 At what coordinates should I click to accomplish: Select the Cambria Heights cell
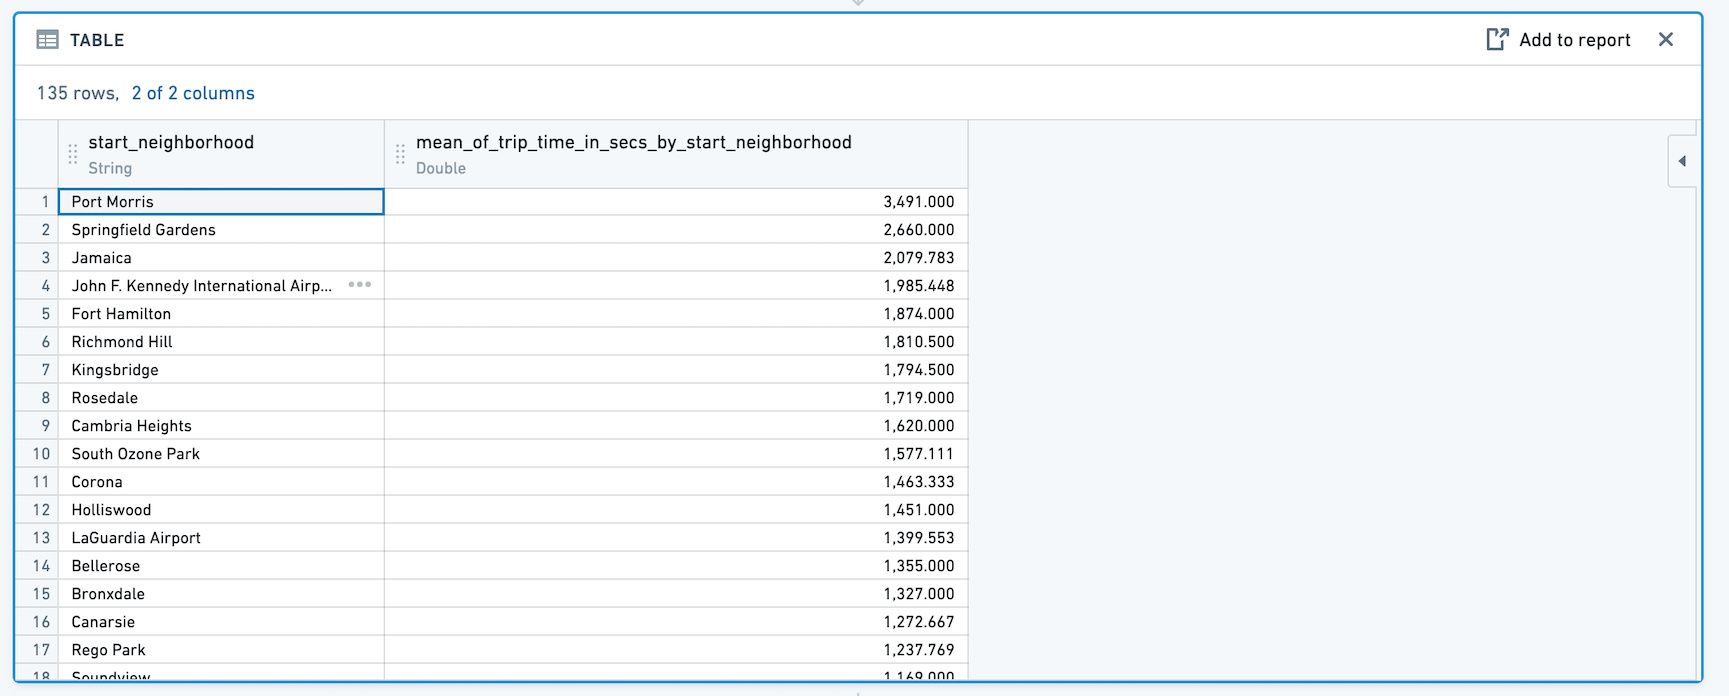221,426
